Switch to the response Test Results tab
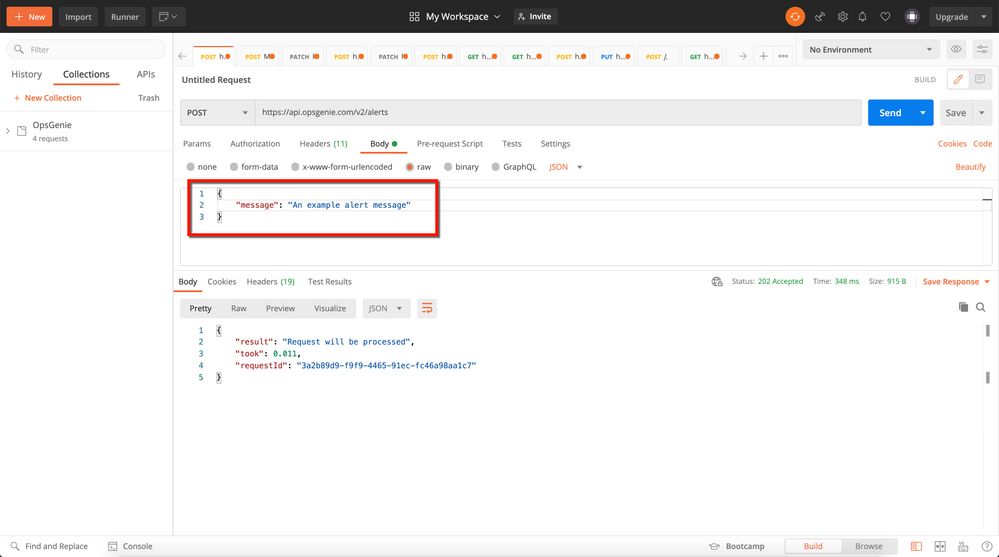 [329, 282]
